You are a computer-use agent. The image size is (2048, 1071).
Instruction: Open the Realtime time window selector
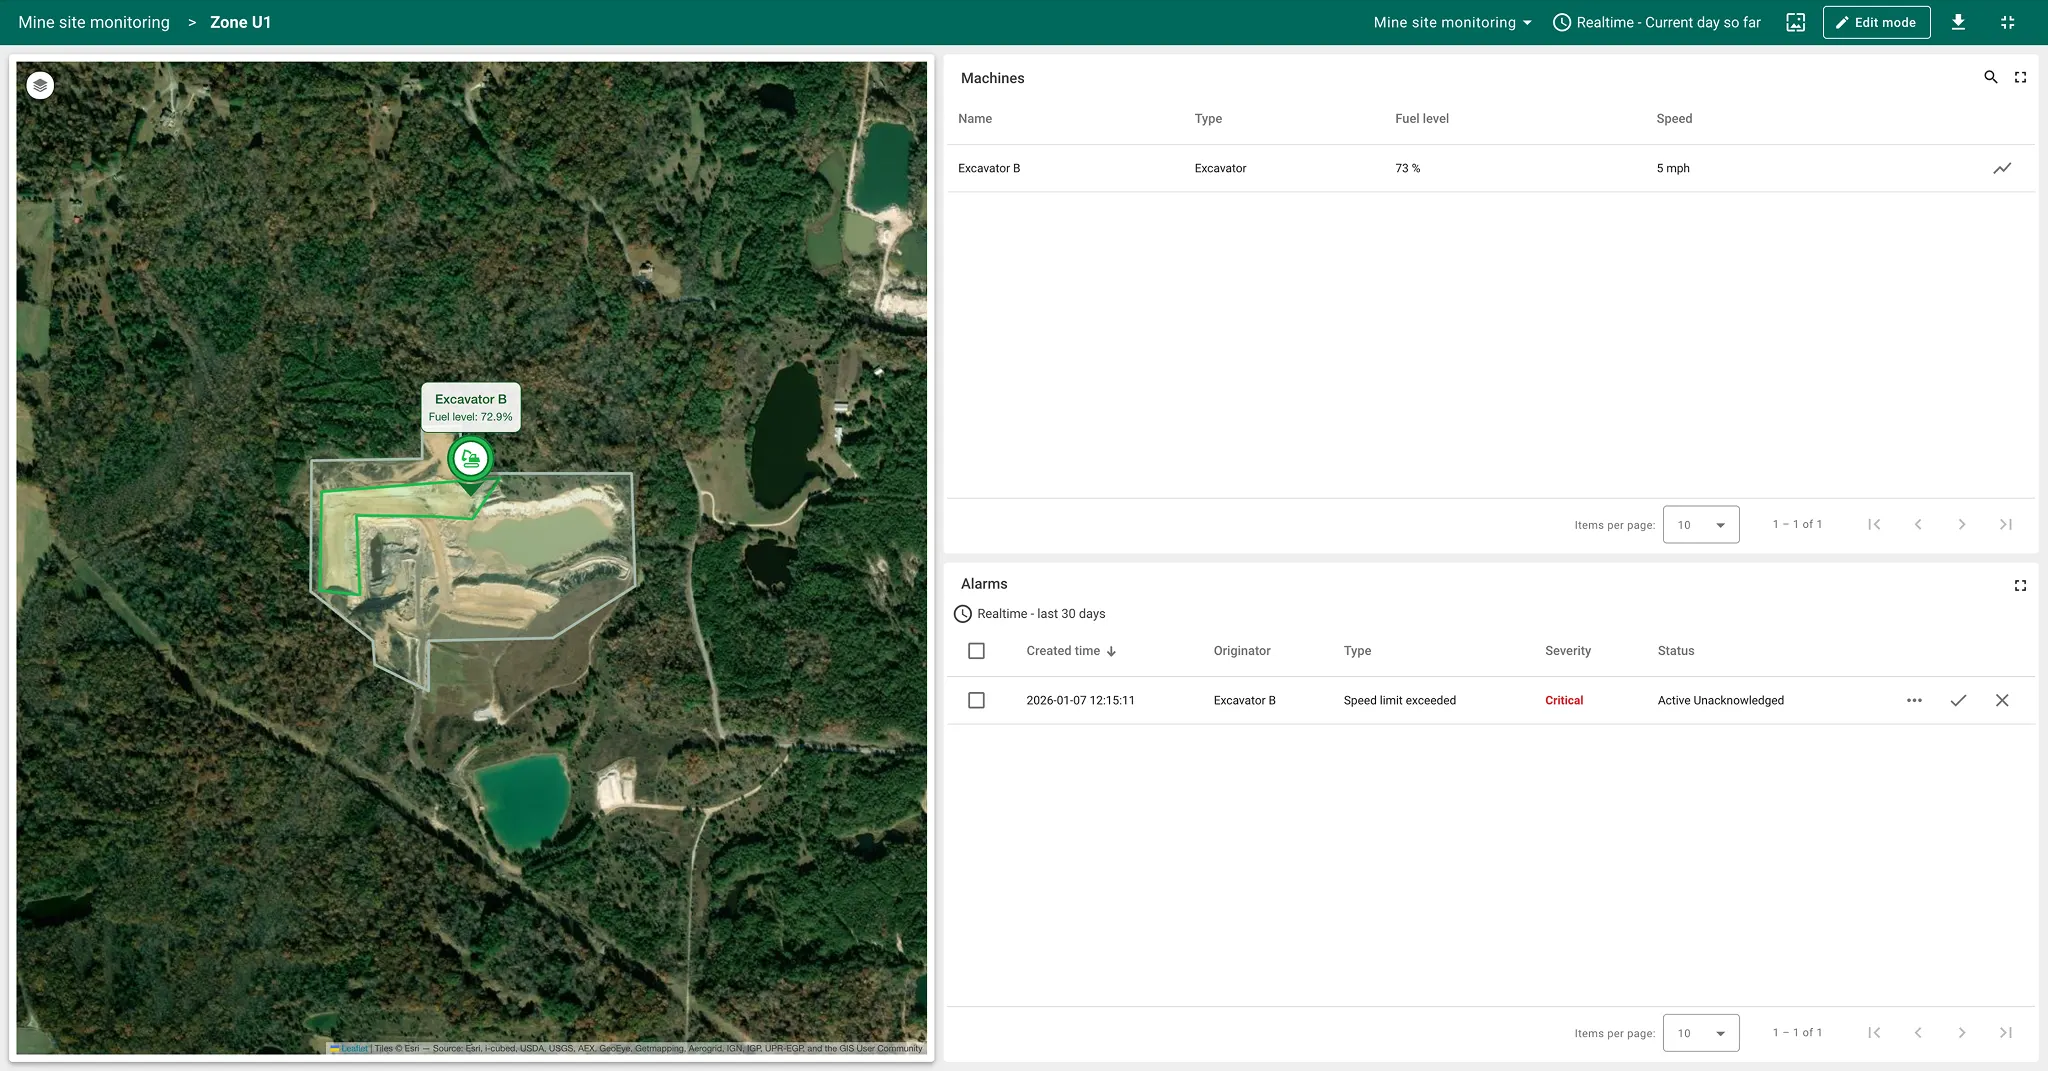pyautogui.click(x=1657, y=22)
